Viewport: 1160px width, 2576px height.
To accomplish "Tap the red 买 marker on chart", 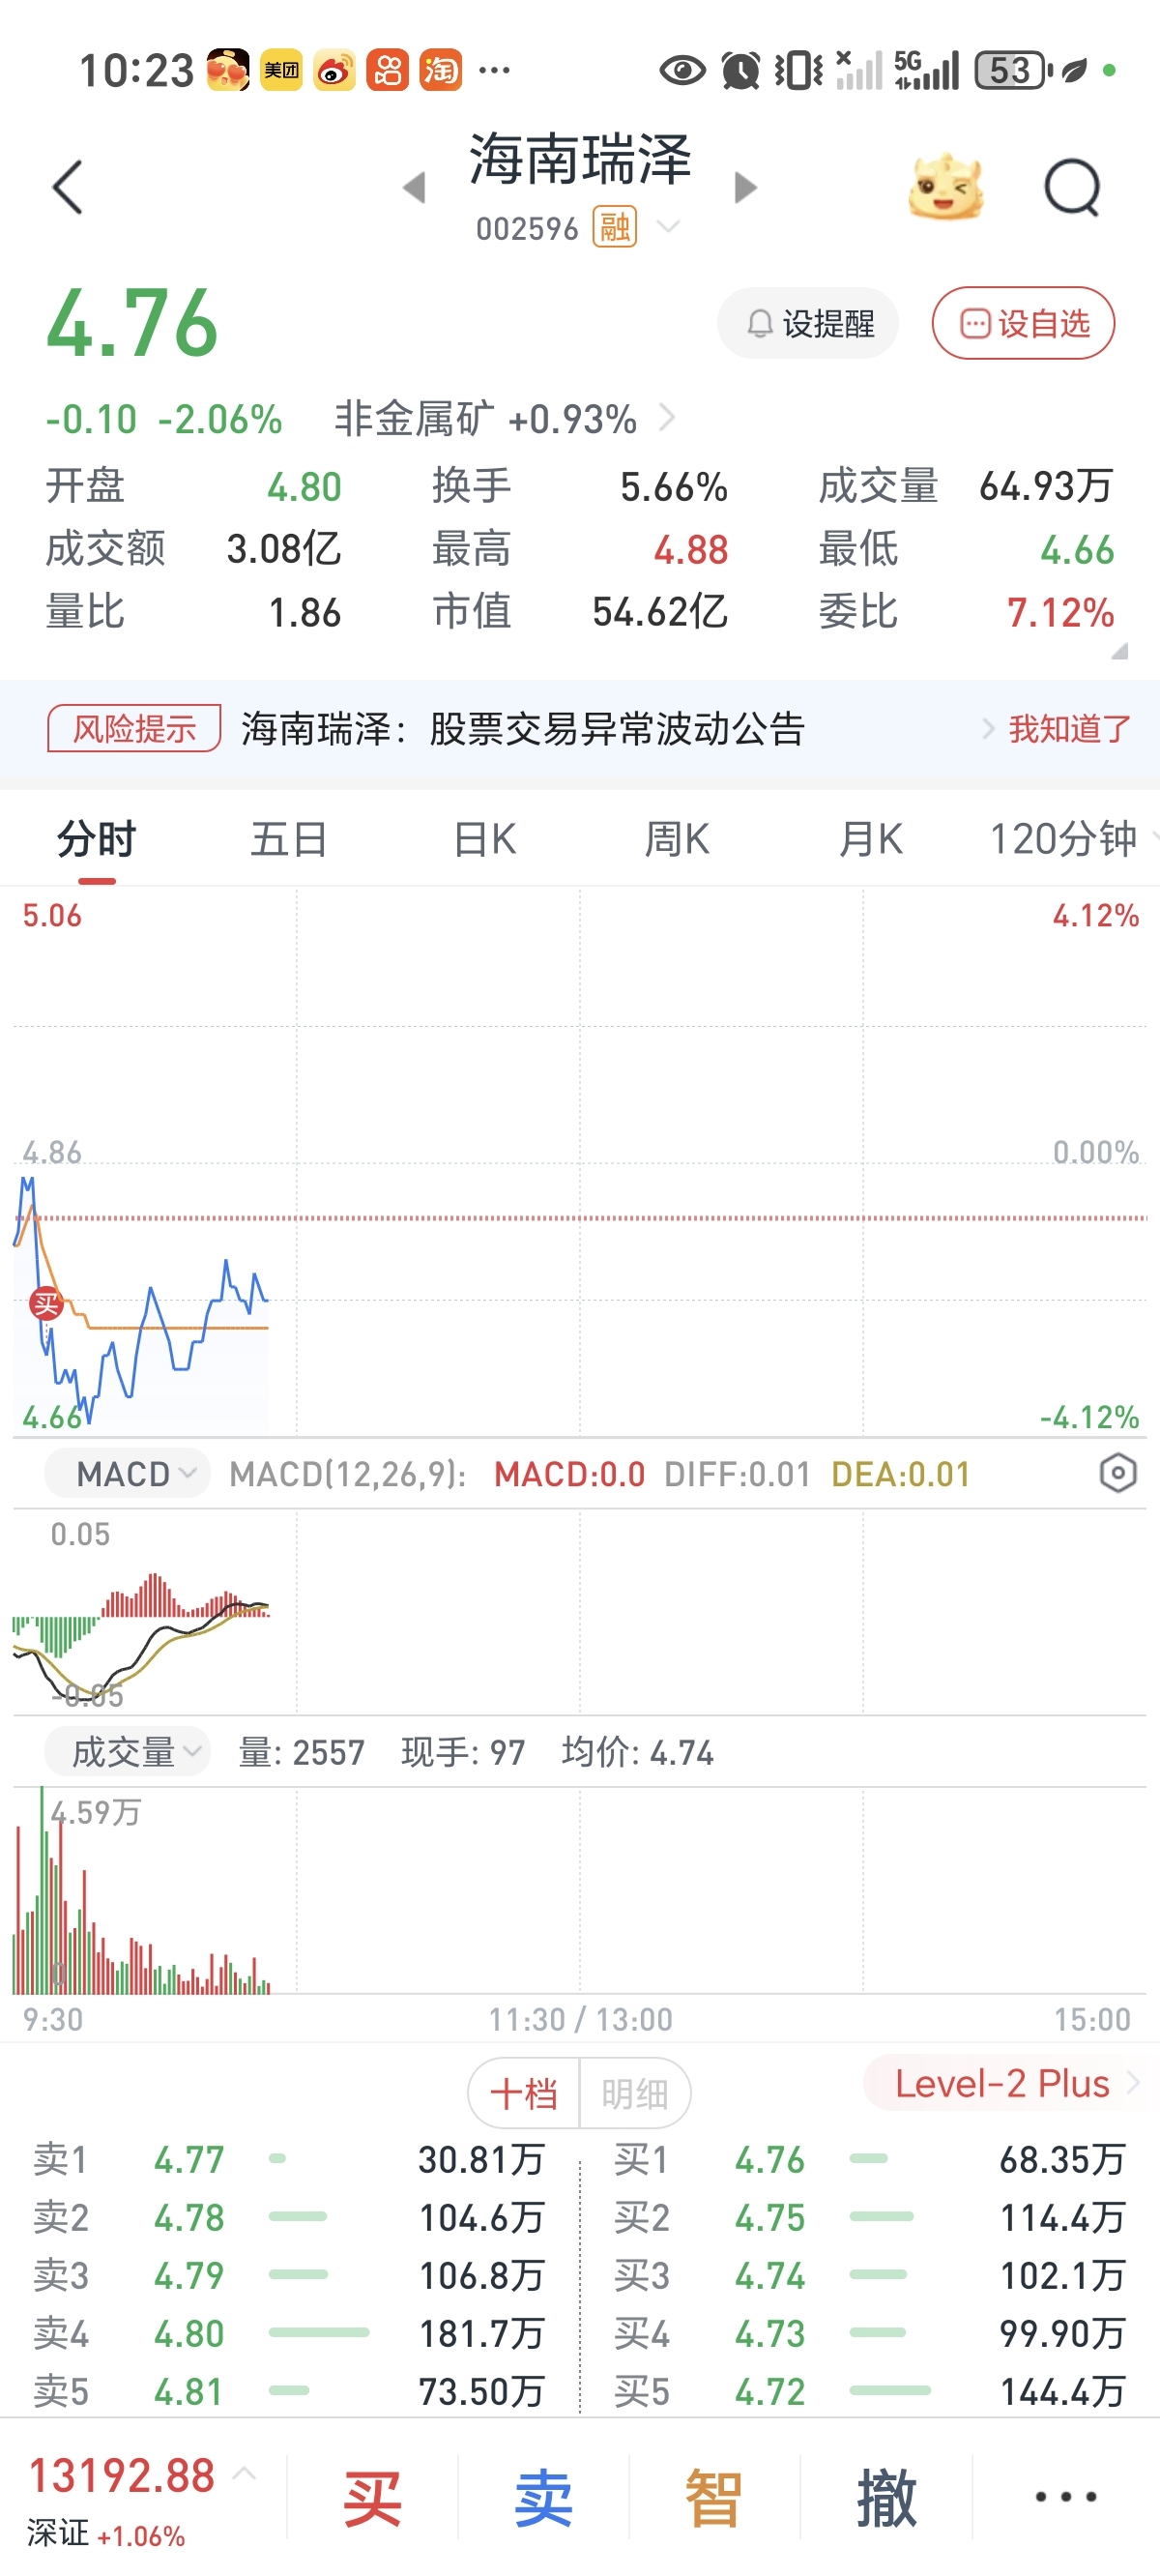I will [x=46, y=1304].
